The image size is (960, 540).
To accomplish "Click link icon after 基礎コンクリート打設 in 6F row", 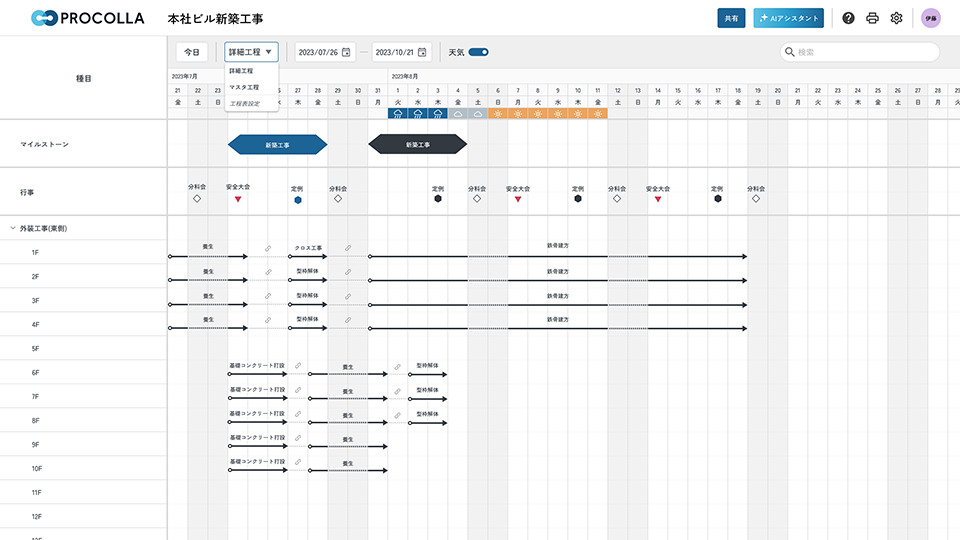I will tap(298, 366).
